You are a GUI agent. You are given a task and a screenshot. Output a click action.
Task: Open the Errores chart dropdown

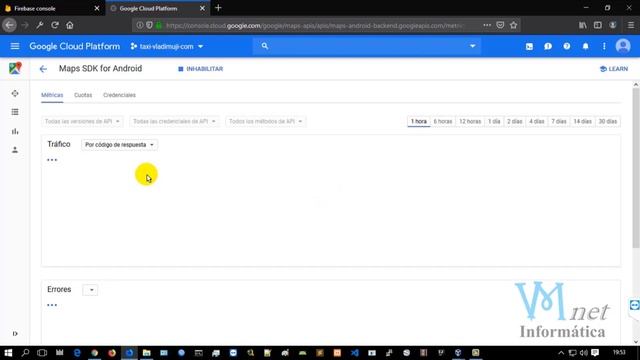[x=90, y=290]
